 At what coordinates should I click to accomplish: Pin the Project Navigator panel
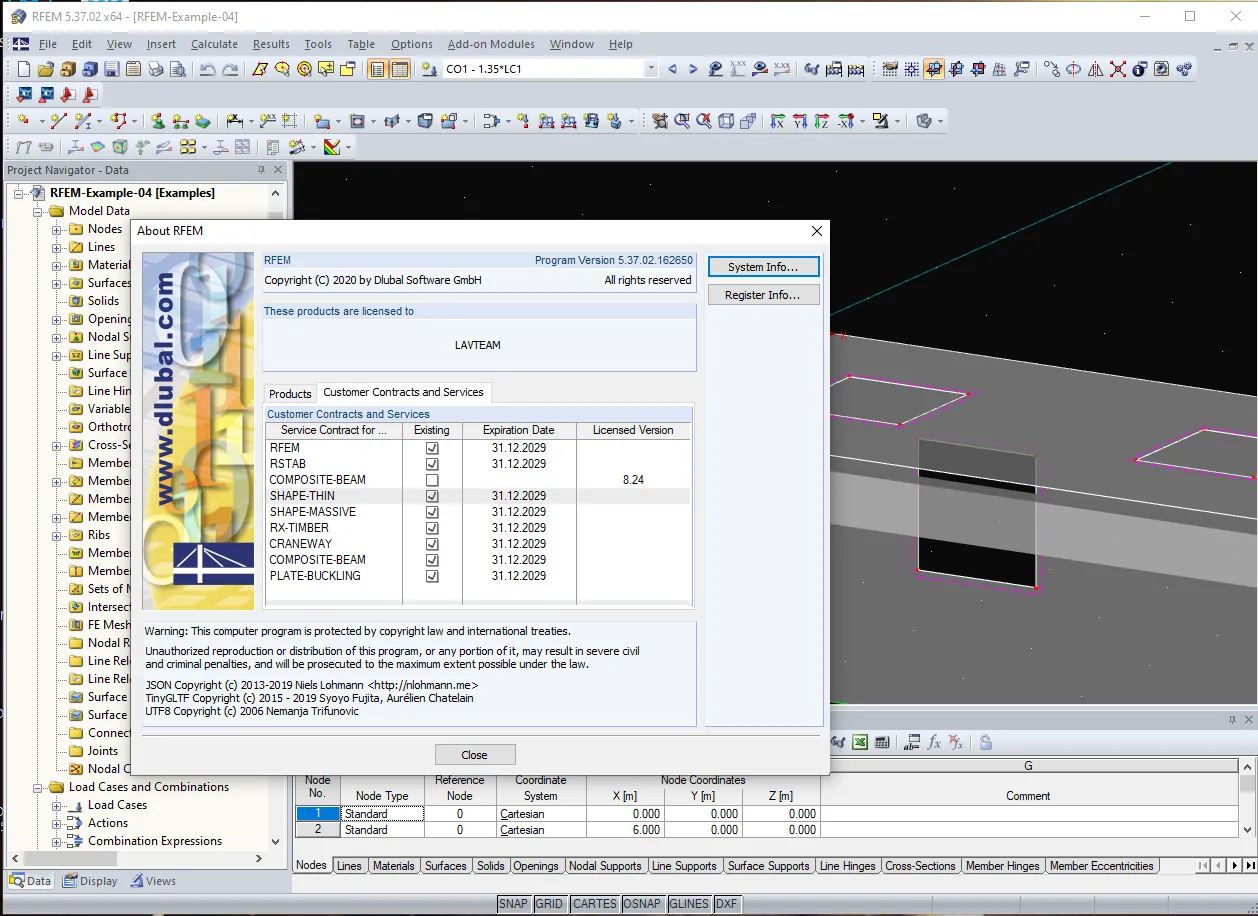(262, 170)
